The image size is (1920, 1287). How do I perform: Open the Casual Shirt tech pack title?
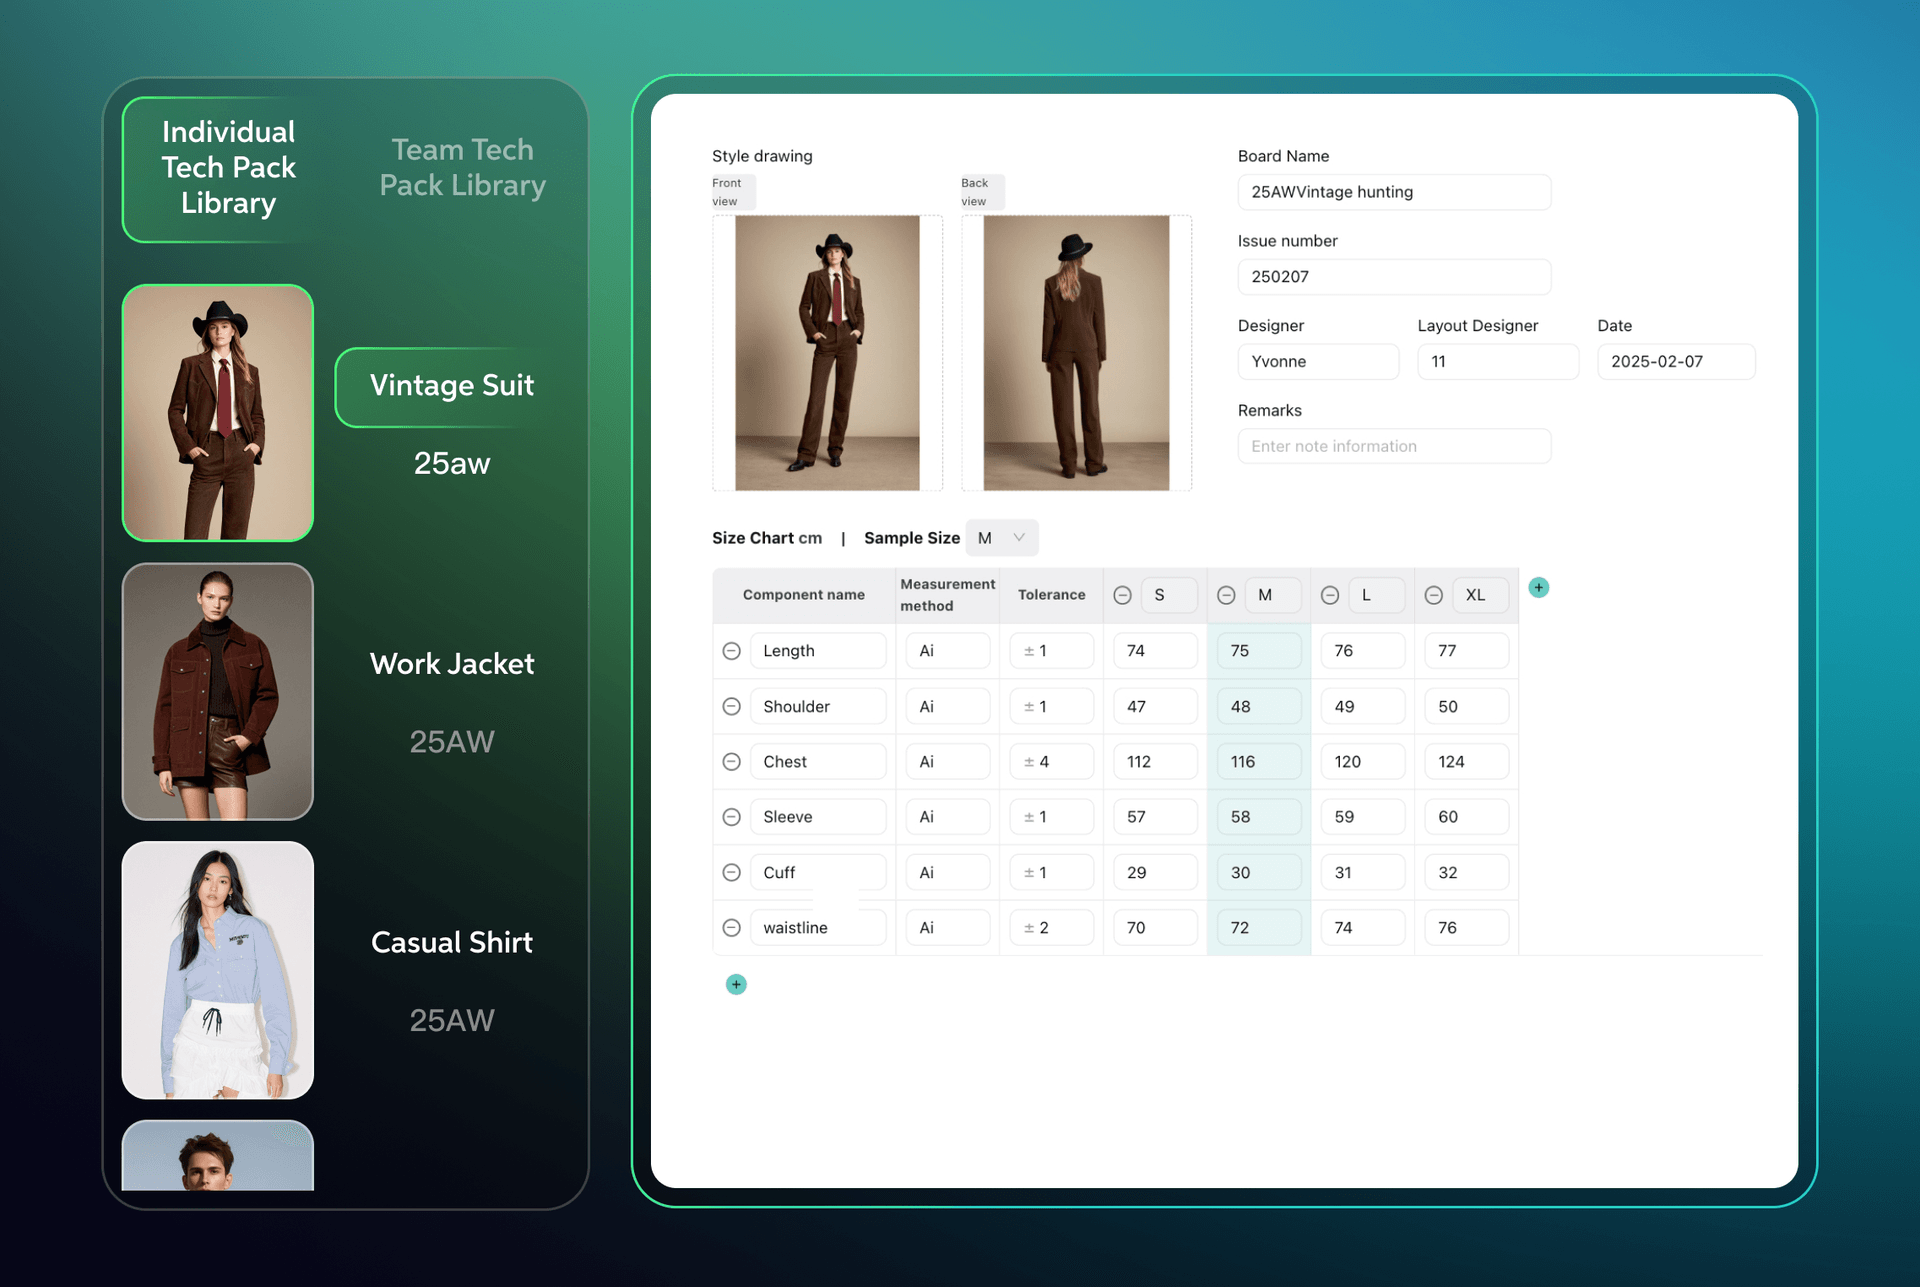point(452,942)
